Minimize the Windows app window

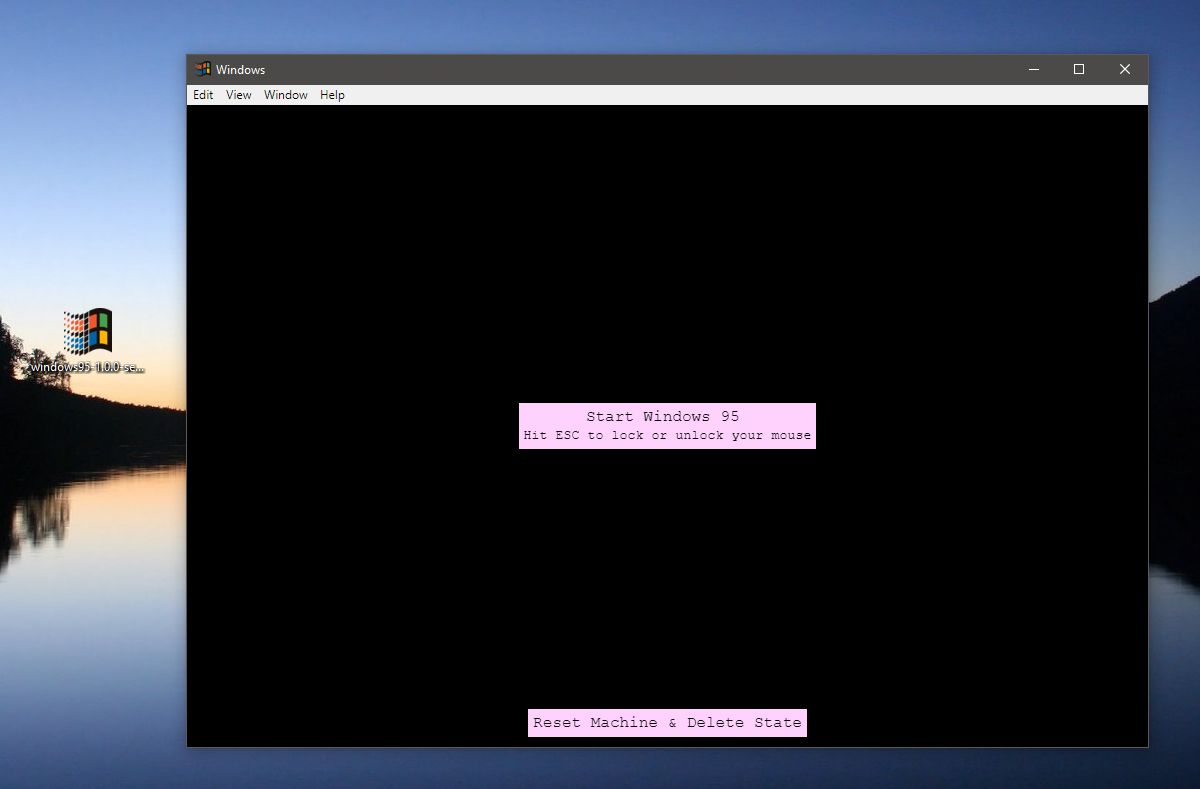tap(1033, 69)
